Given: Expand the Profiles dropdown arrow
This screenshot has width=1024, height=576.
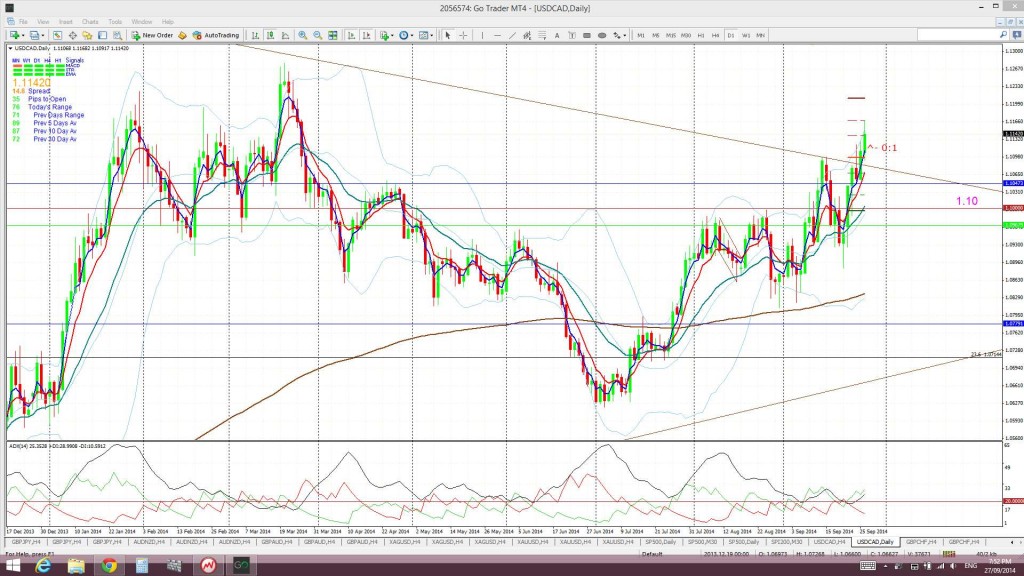Looking at the screenshot, I should point(43,35).
